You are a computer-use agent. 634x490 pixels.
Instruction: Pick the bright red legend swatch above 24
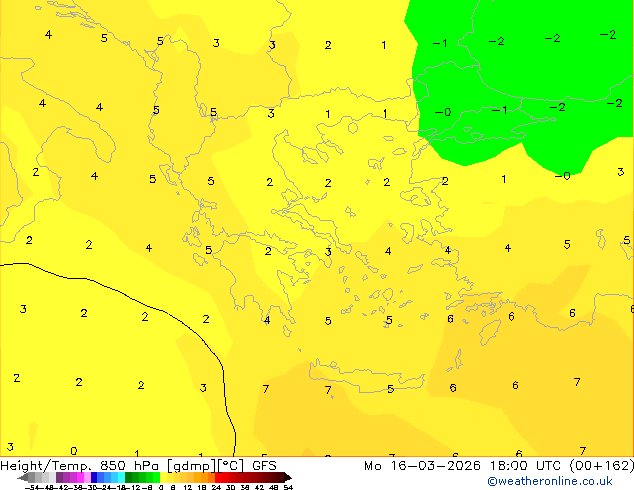pos(218,478)
